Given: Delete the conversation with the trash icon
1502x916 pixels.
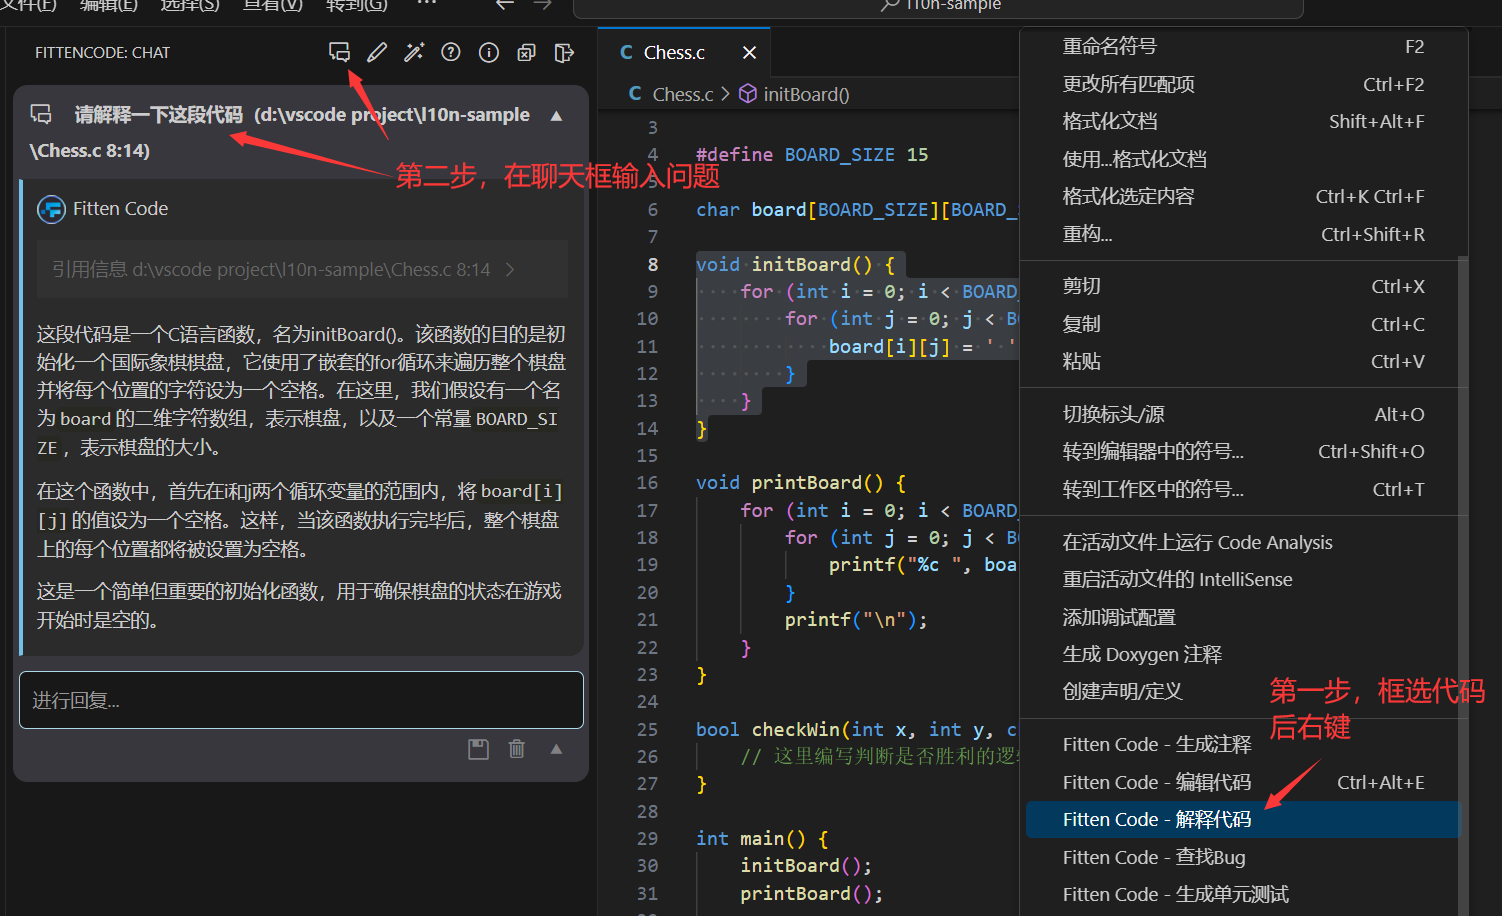Looking at the screenshot, I should [x=517, y=749].
